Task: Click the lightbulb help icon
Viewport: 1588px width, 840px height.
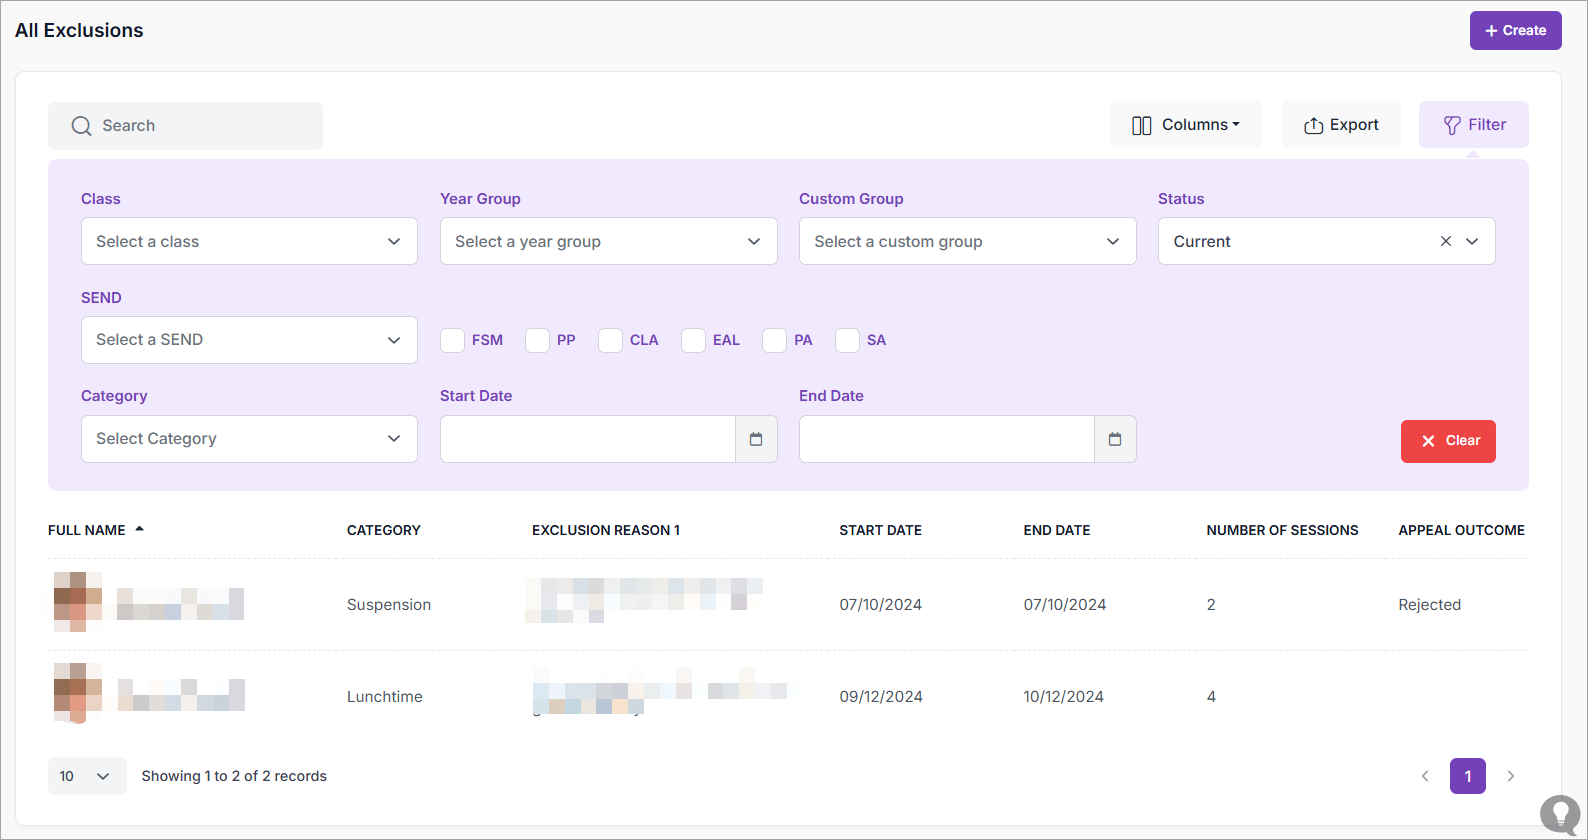Action: point(1559,814)
